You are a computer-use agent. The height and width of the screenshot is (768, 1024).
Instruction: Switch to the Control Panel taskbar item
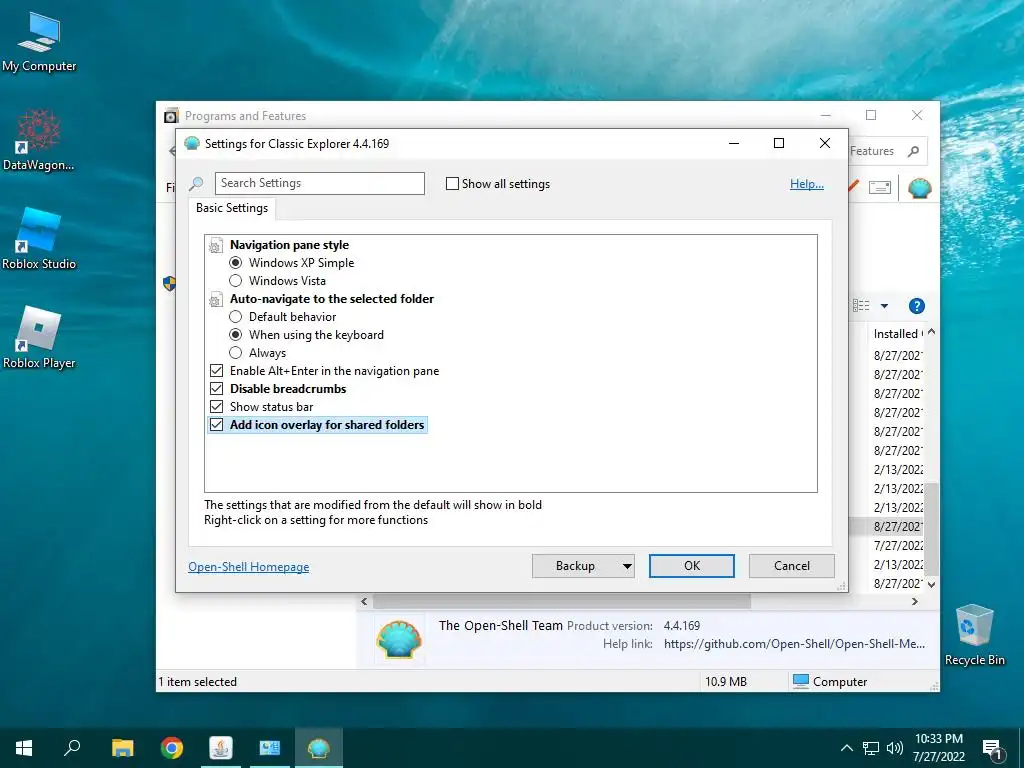[270, 748]
